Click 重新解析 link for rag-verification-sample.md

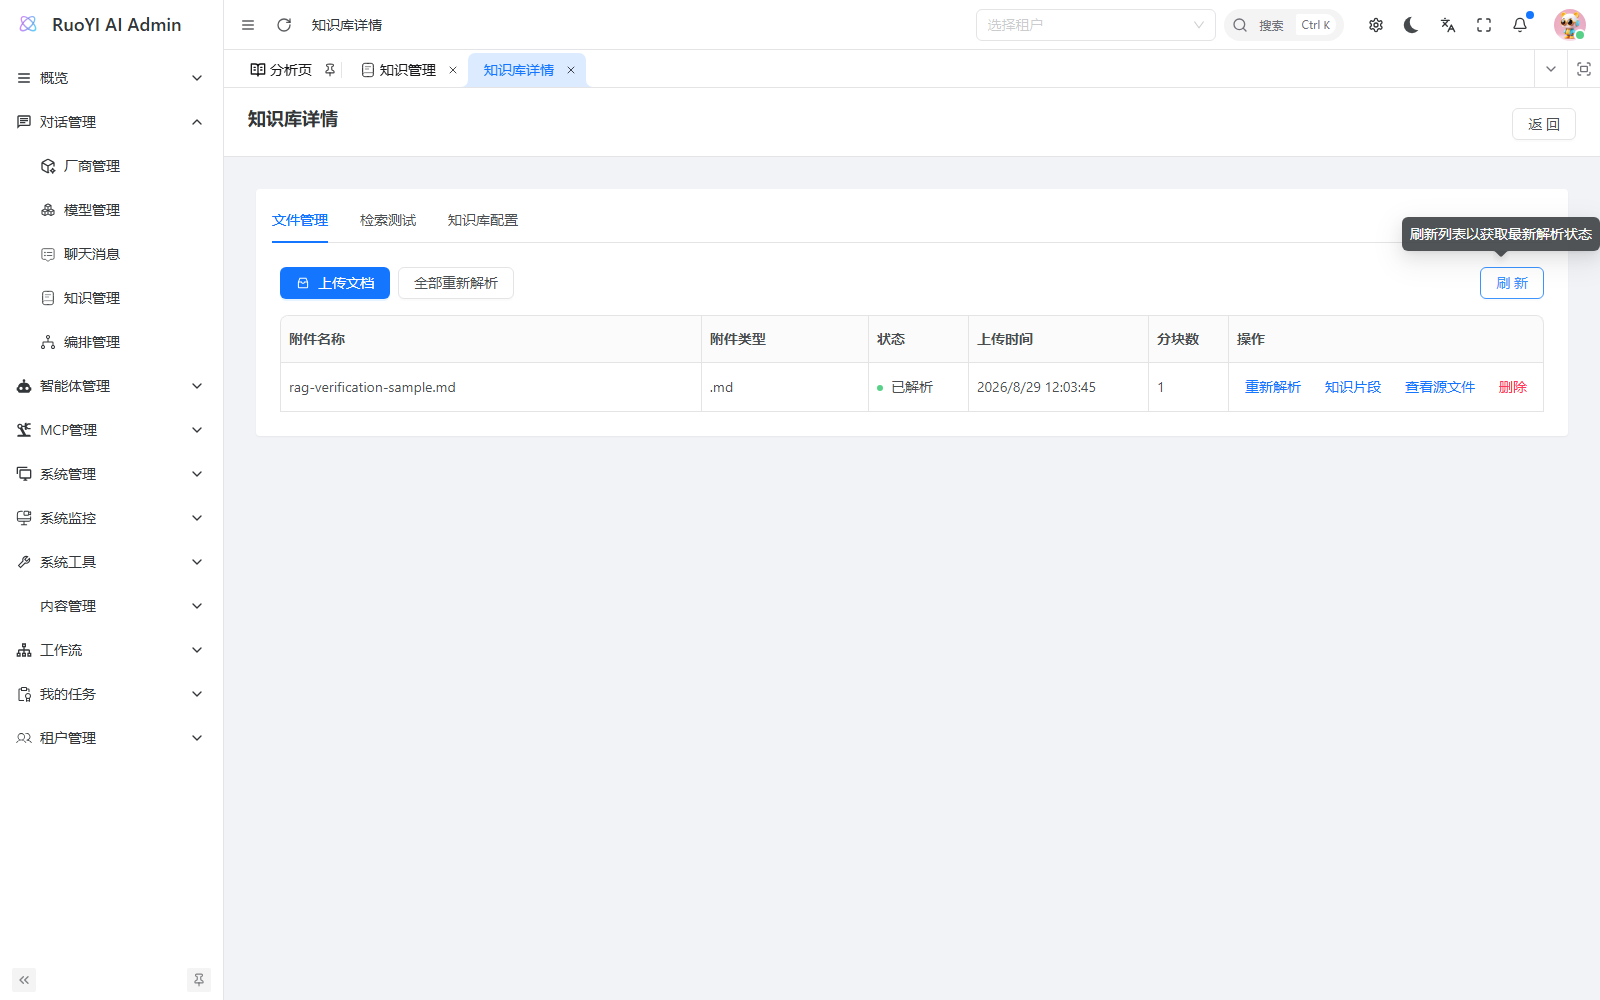(1273, 387)
